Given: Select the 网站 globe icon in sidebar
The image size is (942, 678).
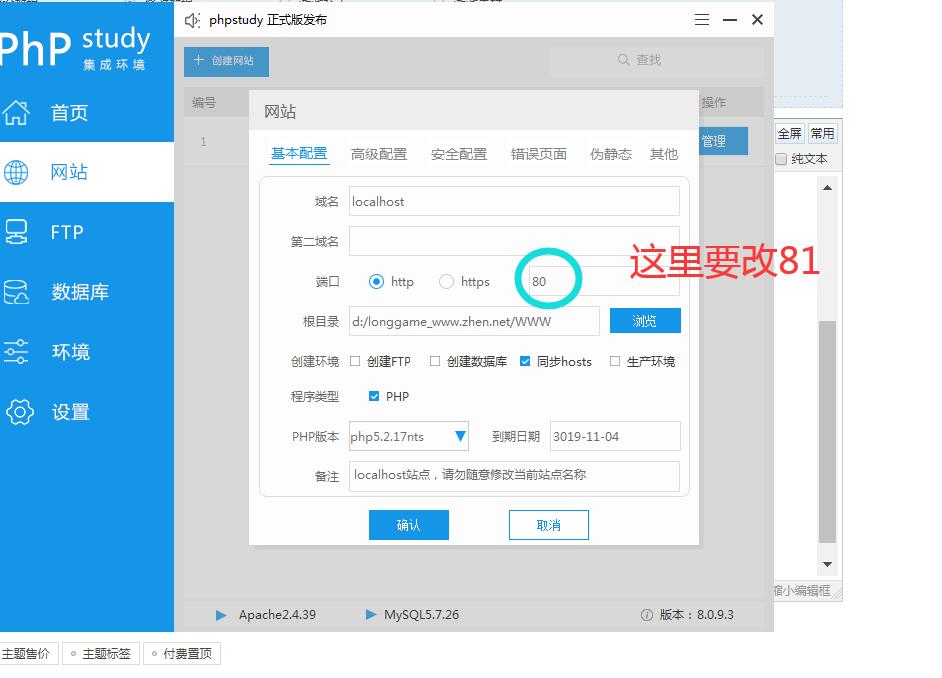Looking at the screenshot, I should coord(16,172).
